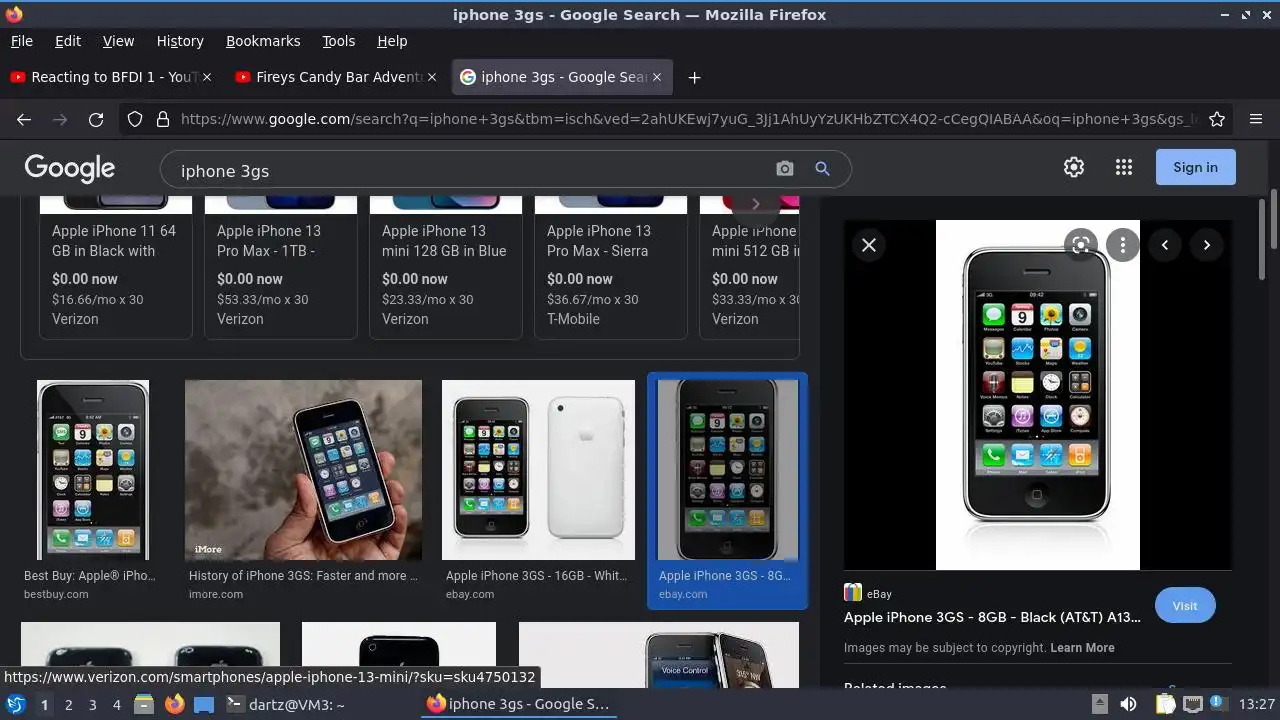Click the search by image camera icon
Viewport: 1280px width, 720px height.
pos(785,169)
